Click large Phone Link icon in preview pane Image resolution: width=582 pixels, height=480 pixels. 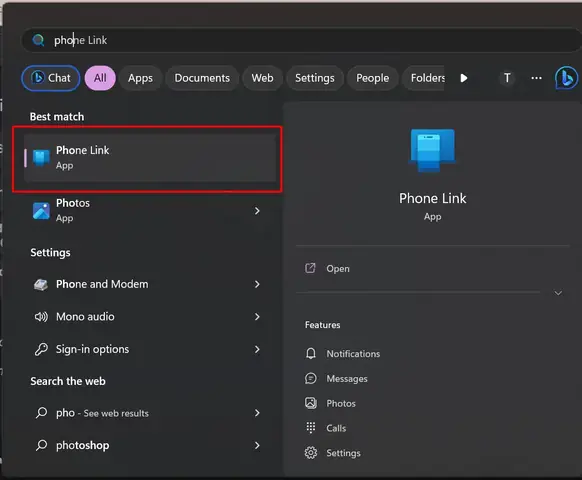[432, 150]
